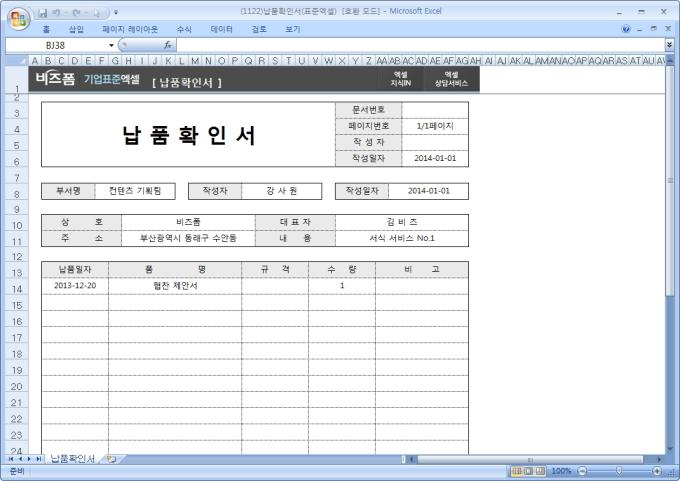Click the Excel Help question mark icon
The height and width of the screenshot is (481, 680).
[626, 29]
